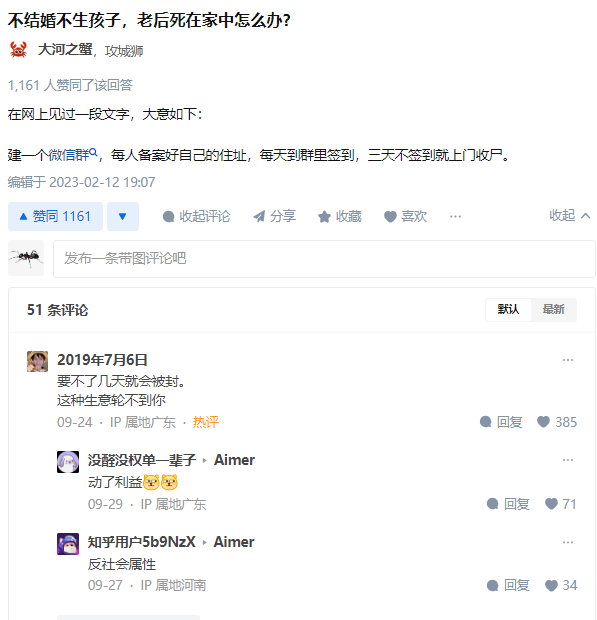Open the answer's more options ellipsis
This screenshot has height=620, width=597.
click(x=455, y=216)
